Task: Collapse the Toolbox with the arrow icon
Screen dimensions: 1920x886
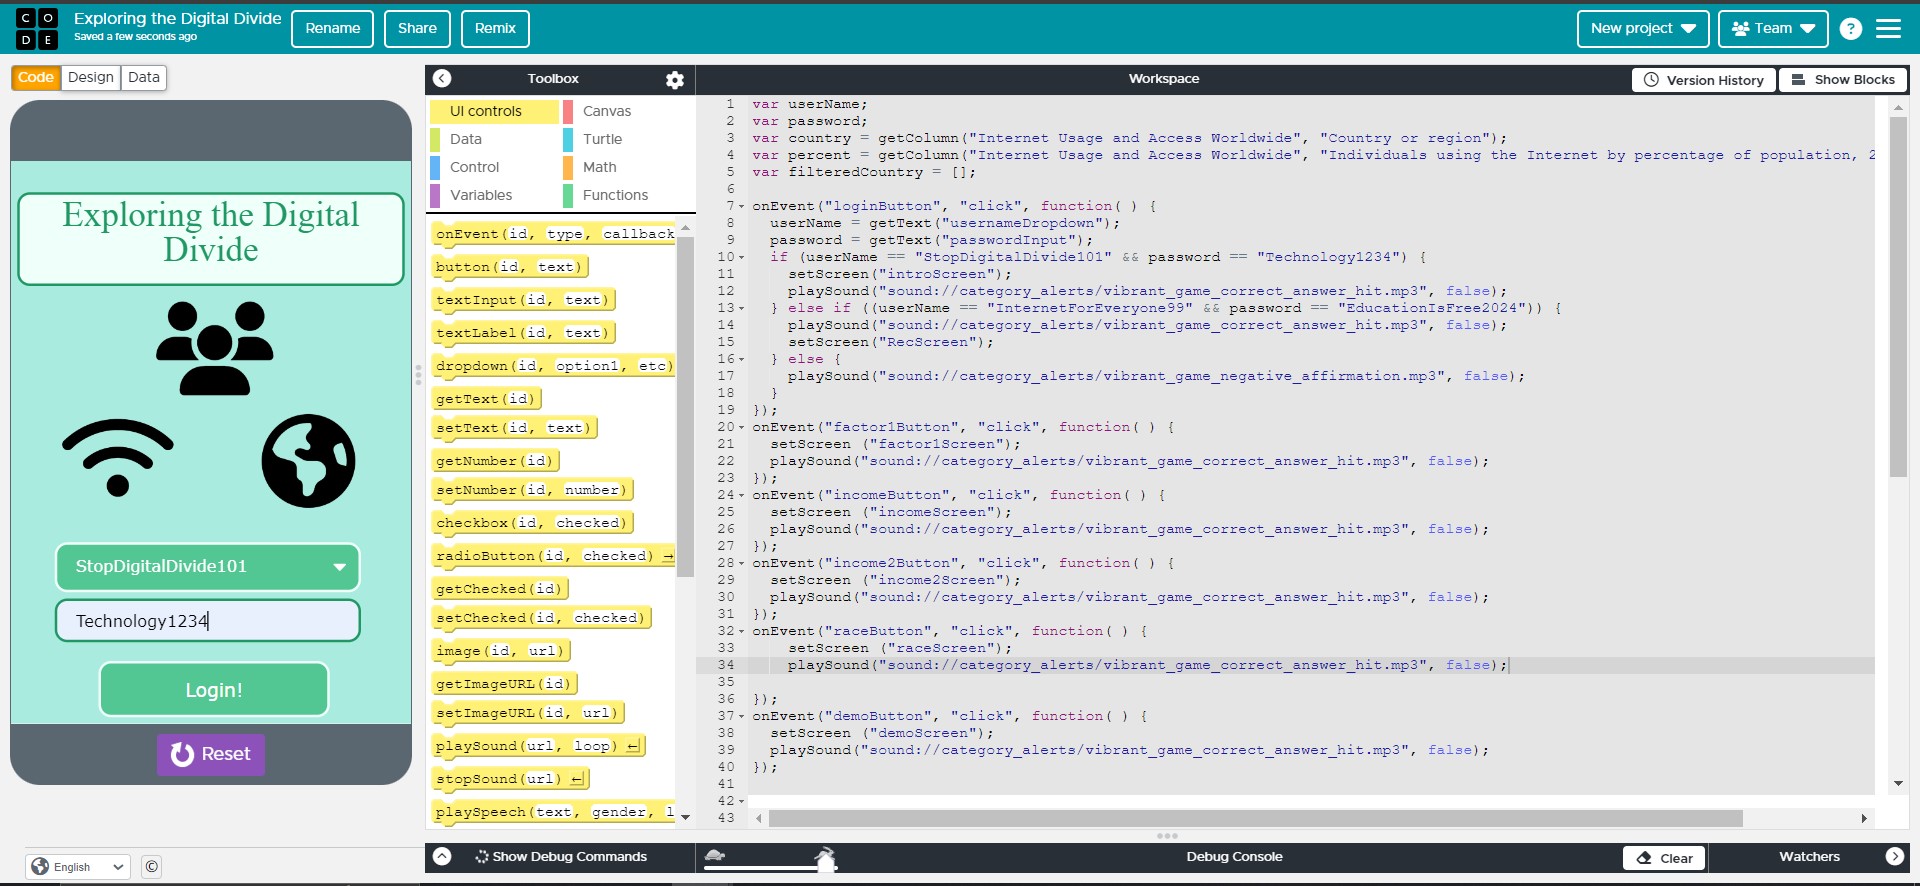Action: [442, 78]
